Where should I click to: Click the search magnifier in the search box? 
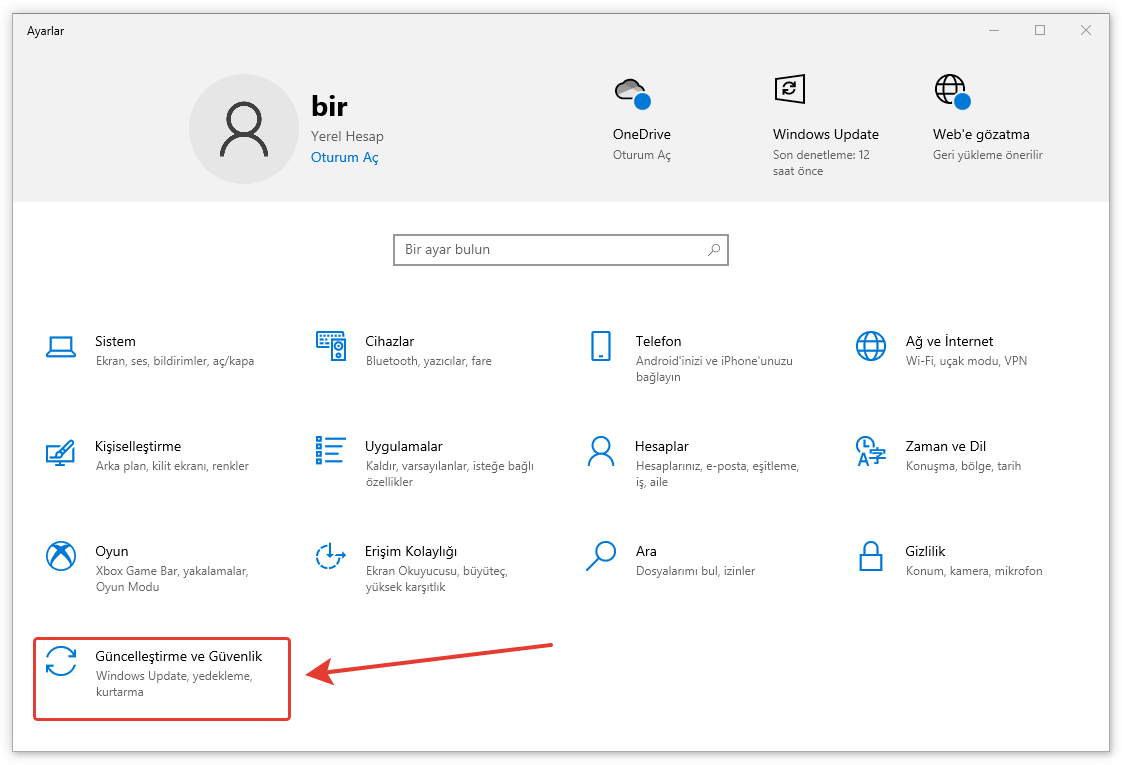714,250
